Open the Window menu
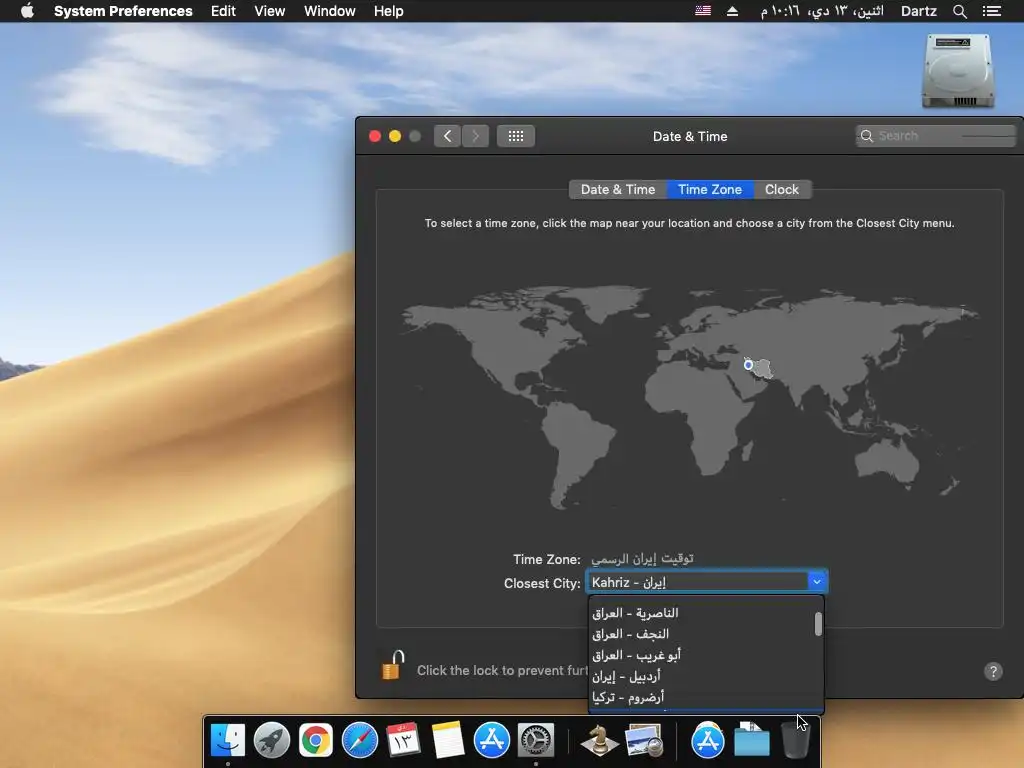Image resolution: width=1024 pixels, height=768 pixels. coord(329,11)
